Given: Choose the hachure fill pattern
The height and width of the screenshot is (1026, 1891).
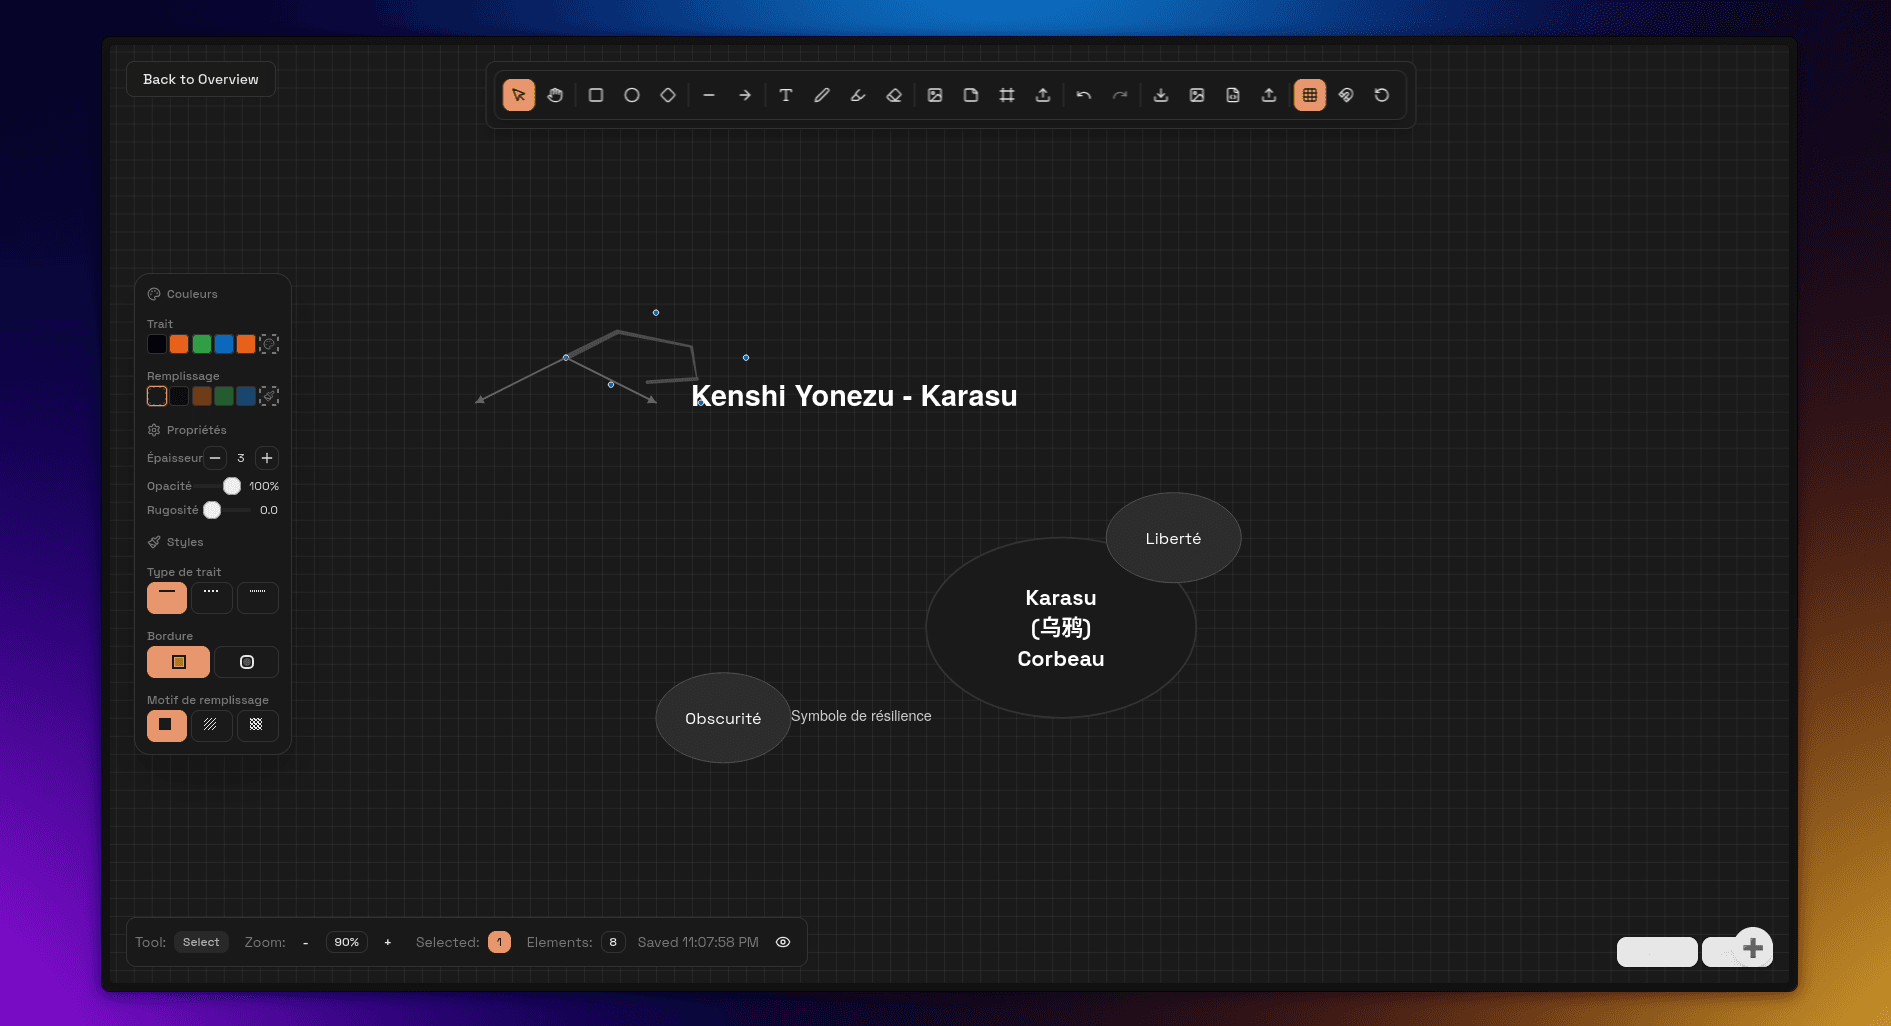Looking at the screenshot, I should [x=212, y=725].
